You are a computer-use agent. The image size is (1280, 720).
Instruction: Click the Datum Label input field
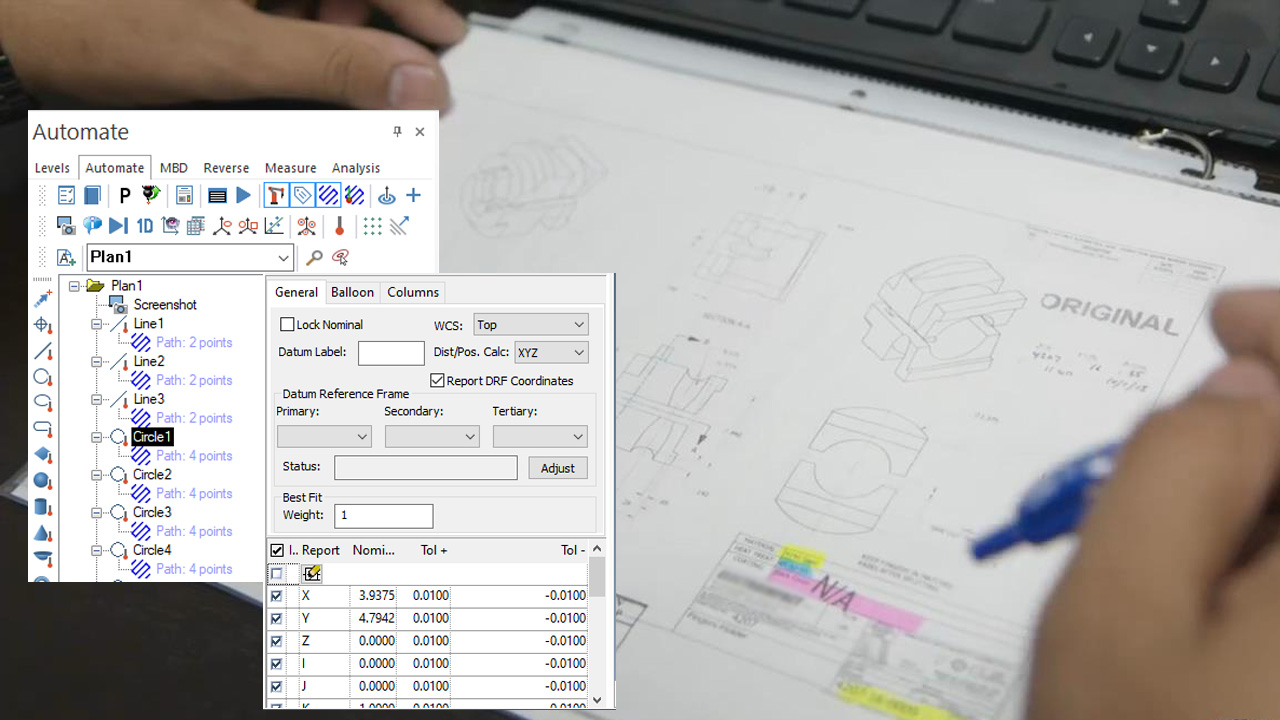point(391,352)
